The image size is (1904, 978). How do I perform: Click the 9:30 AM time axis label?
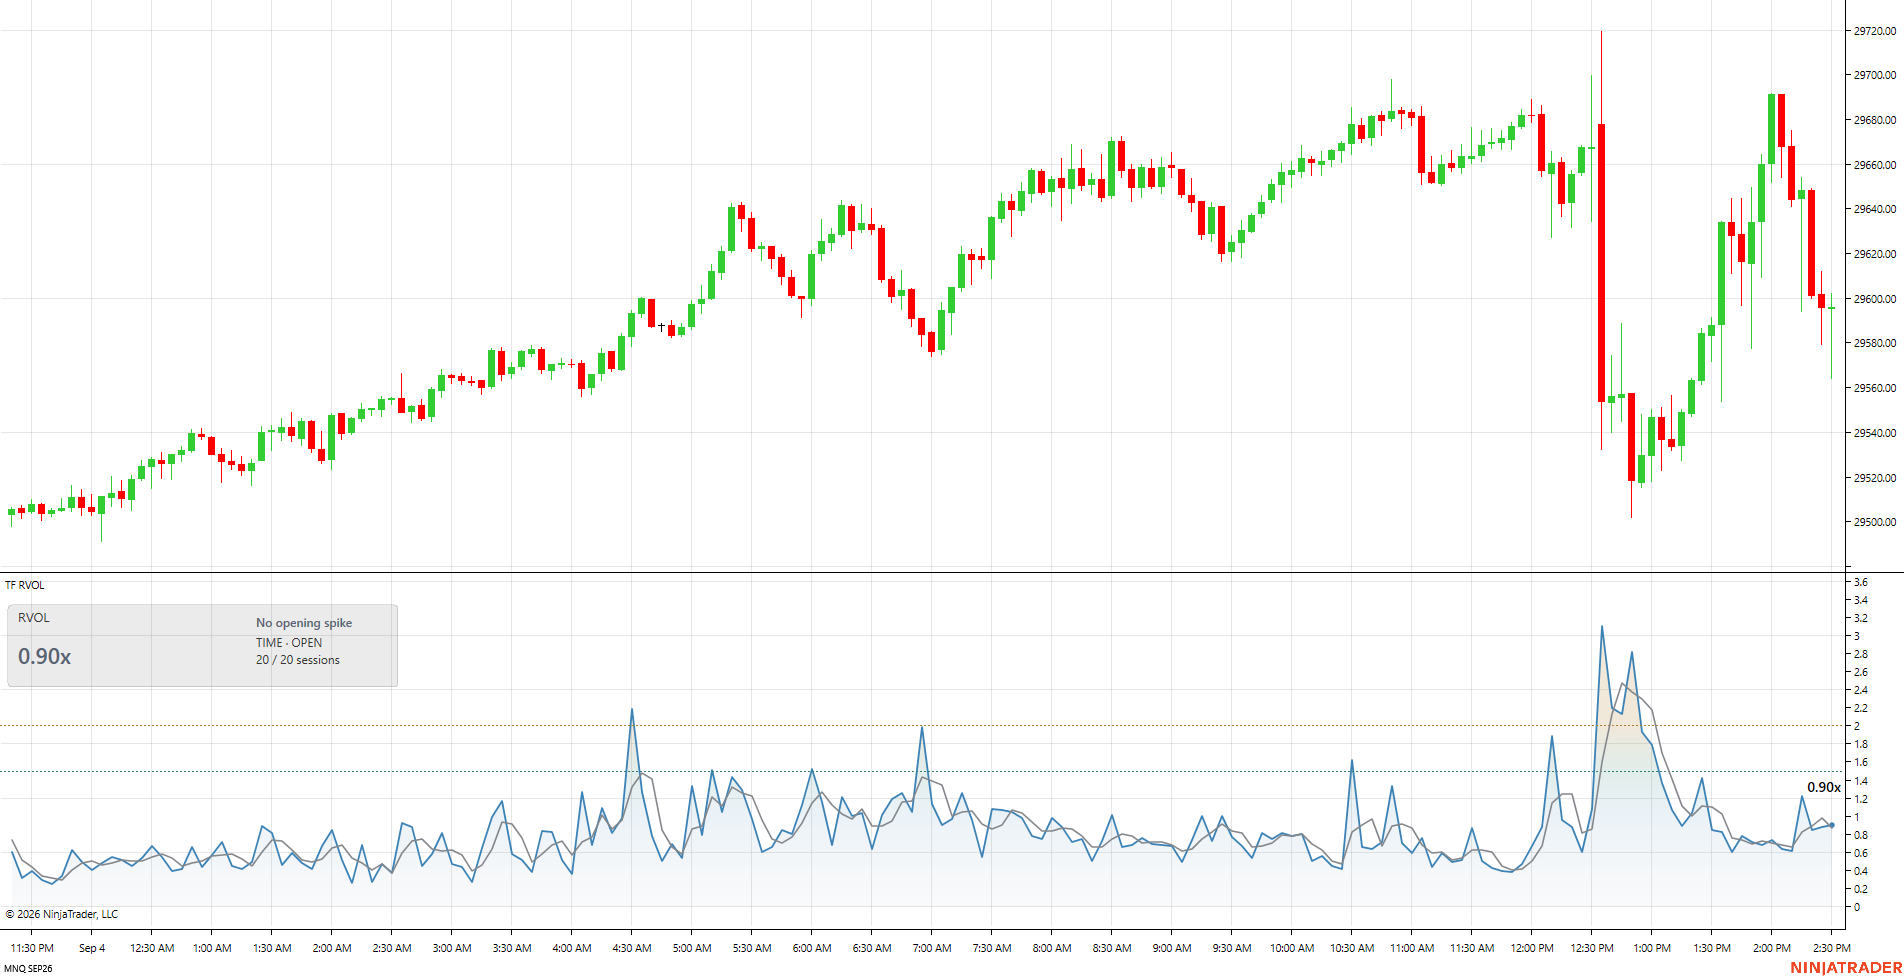coord(1232,948)
